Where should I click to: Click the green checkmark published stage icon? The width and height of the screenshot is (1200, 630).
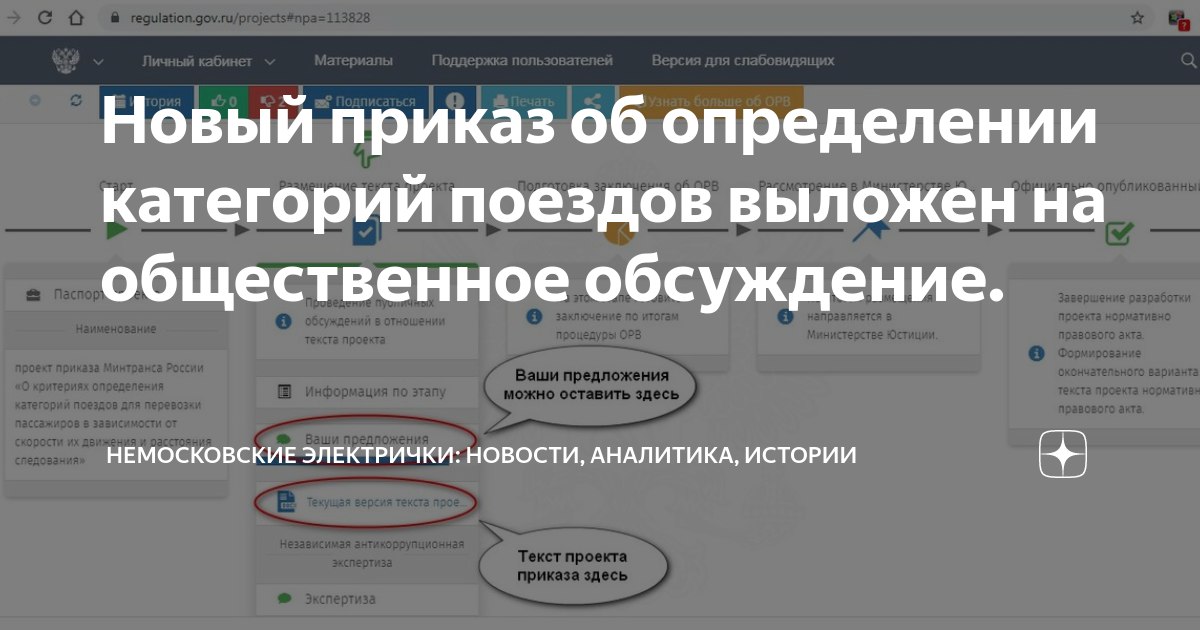1119,233
